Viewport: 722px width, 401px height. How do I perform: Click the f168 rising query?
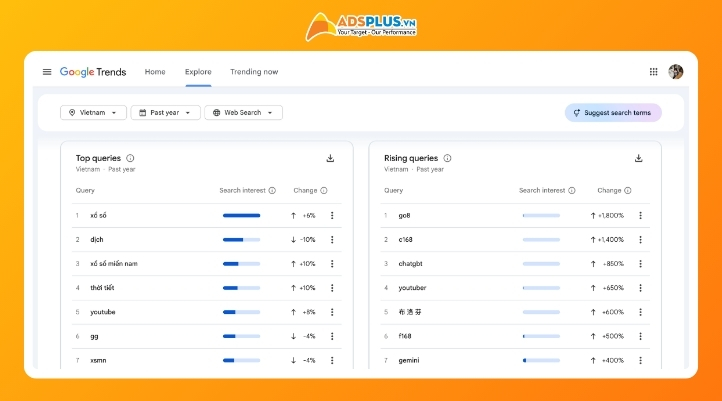click(405, 337)
